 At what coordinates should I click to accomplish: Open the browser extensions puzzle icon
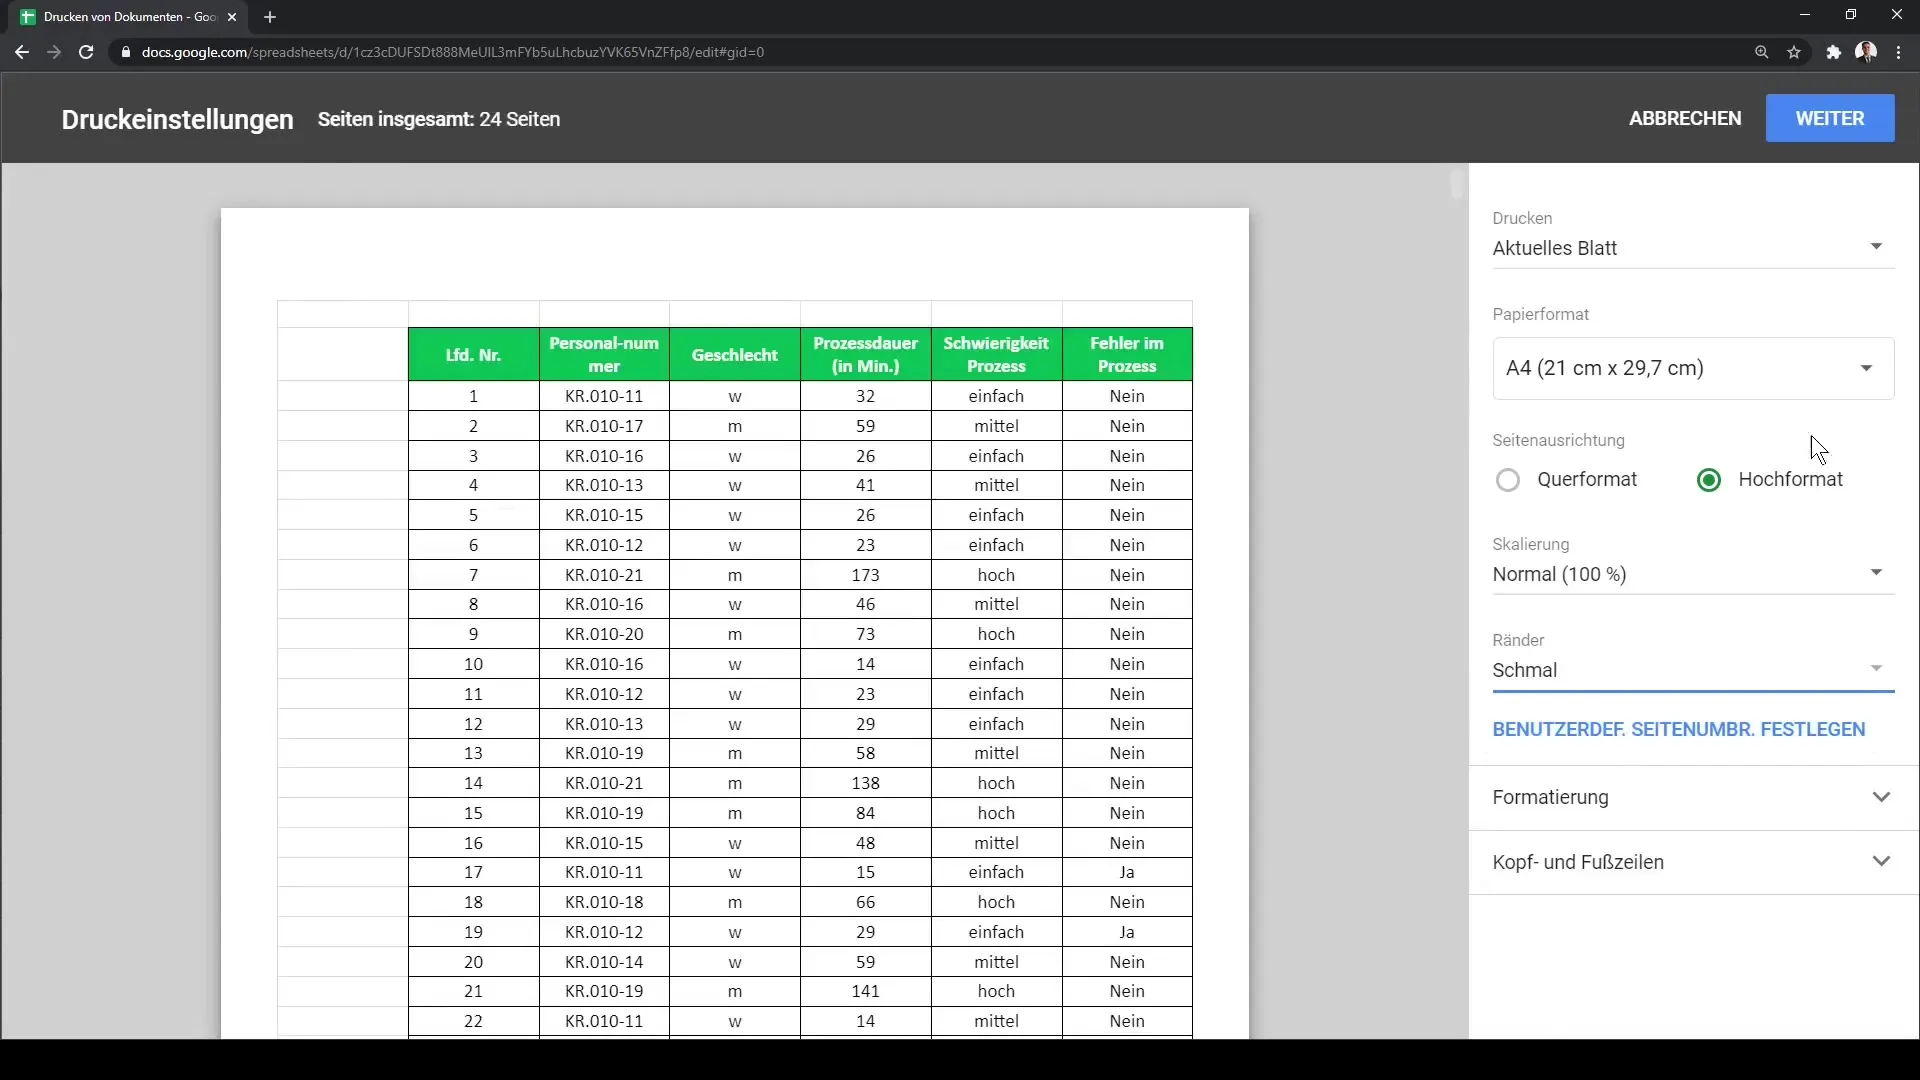pyautogui.click(x=1833, y=52)
